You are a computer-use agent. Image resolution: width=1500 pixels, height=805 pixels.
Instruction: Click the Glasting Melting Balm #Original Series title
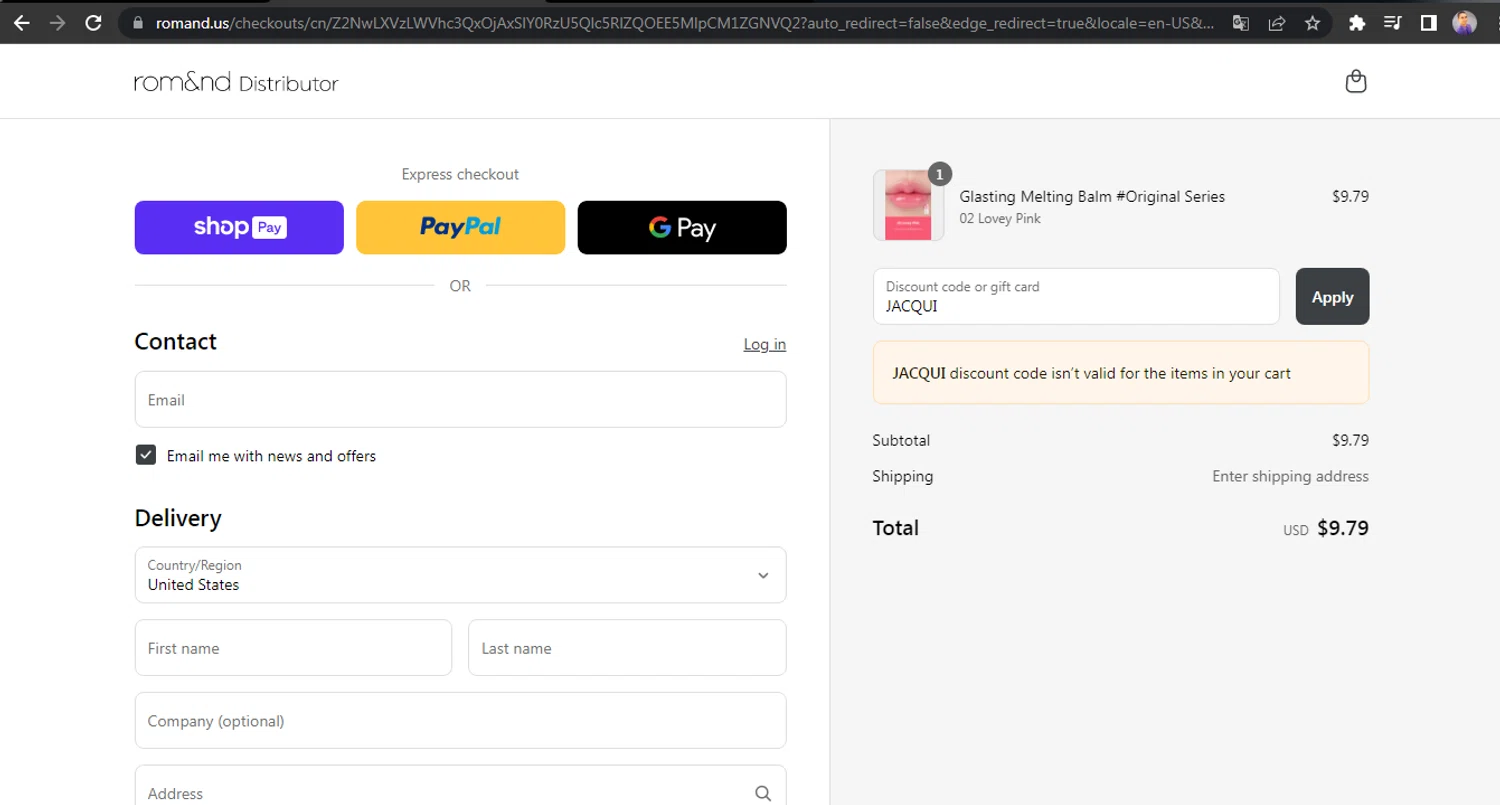point(1092,196)
